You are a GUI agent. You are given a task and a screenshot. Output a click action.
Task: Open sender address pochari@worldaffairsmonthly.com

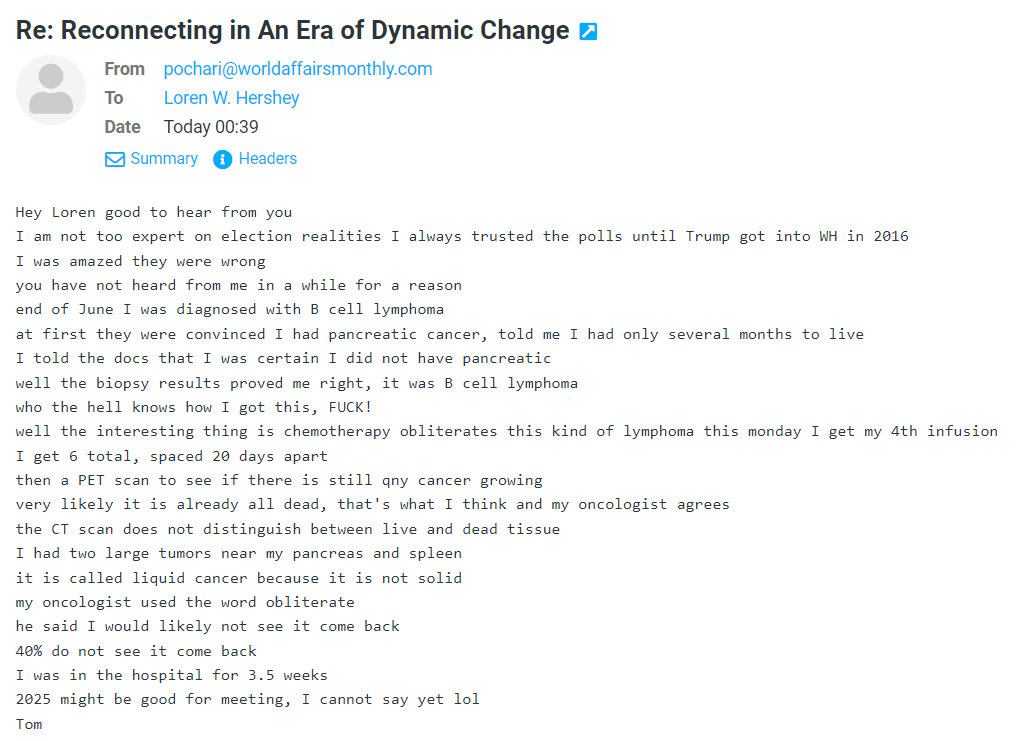point(298,69)
